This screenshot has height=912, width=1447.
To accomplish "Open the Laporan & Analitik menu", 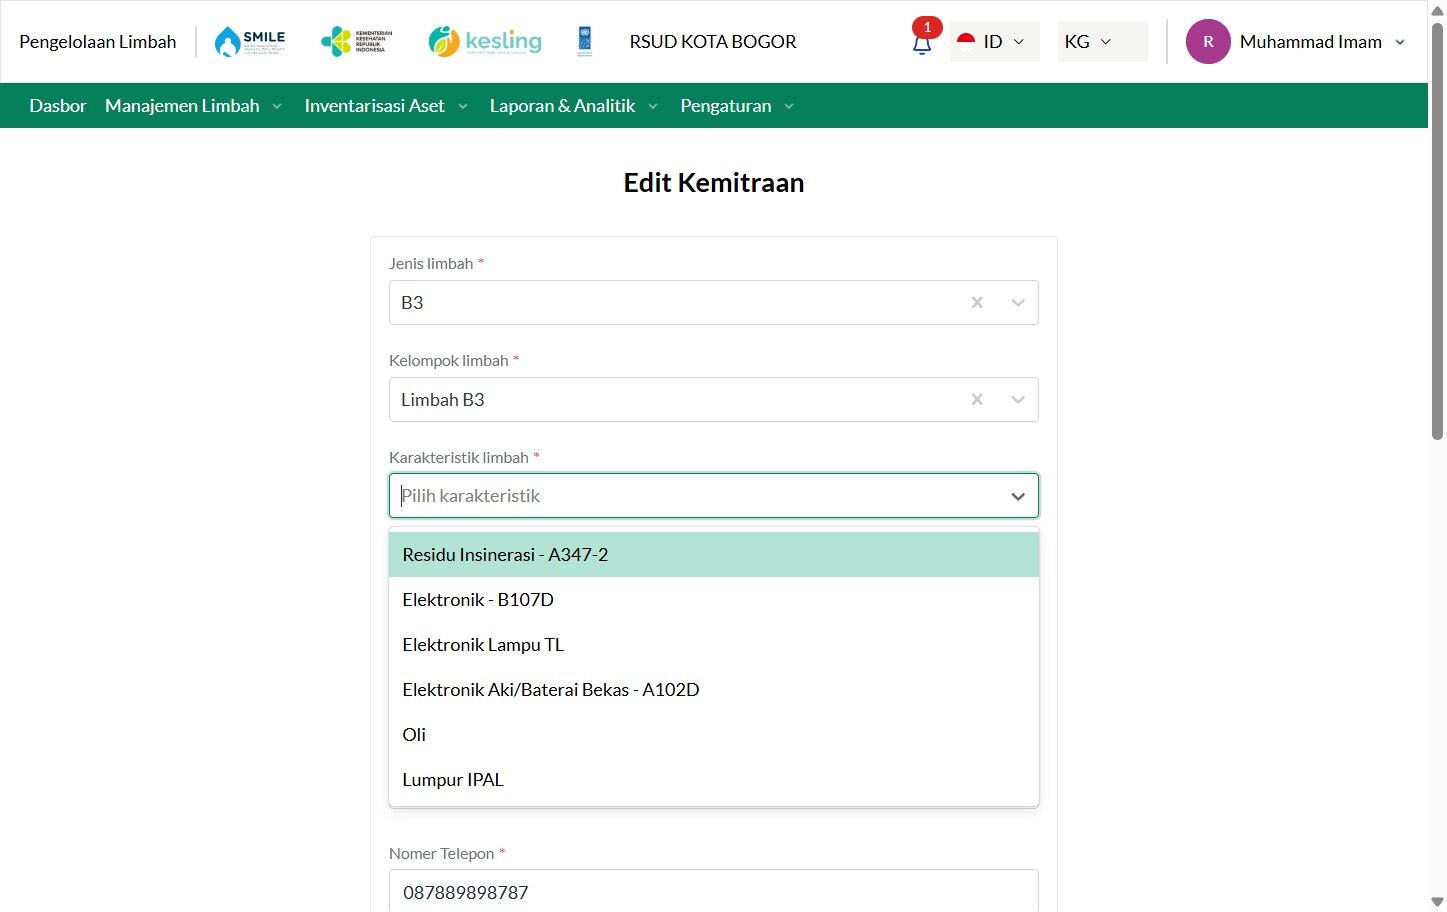I will pos(574,106).
